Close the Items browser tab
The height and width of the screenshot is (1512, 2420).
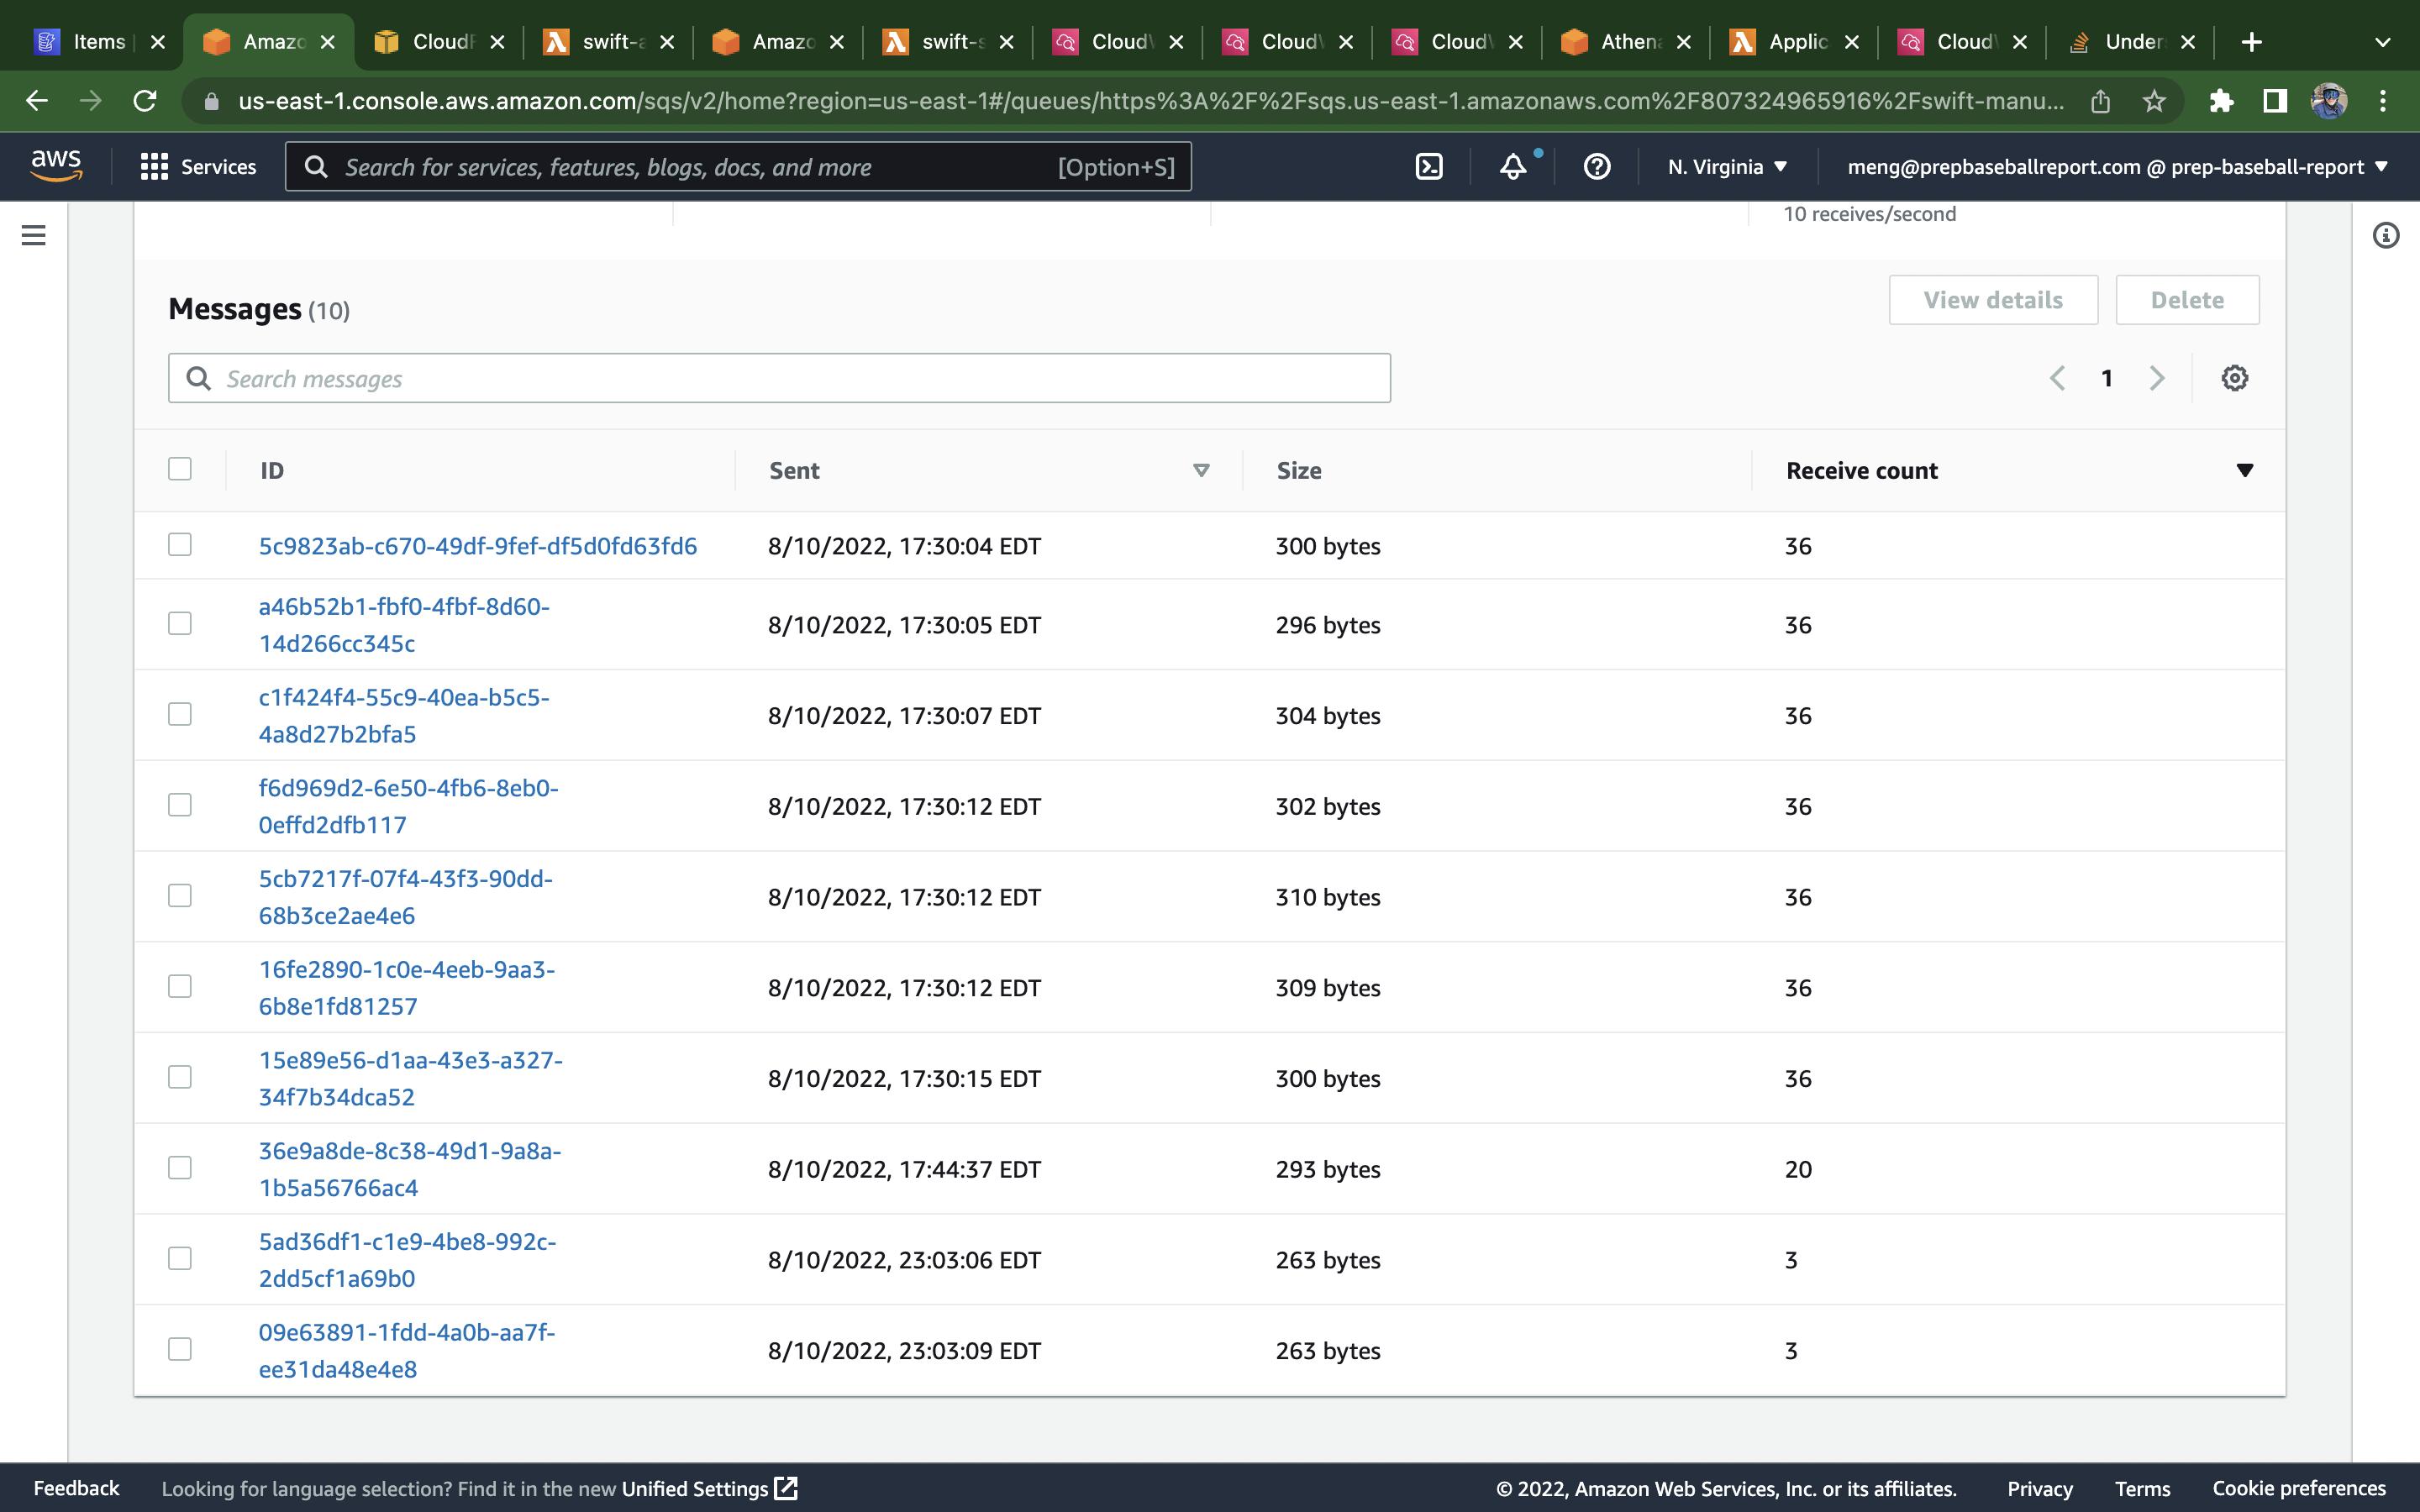coord(157,42)
